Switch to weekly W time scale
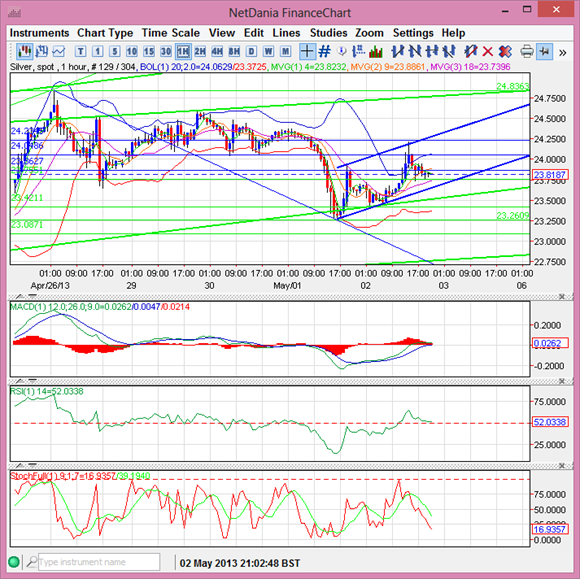This screenshot has height=579, width=580. coord(269,51)
